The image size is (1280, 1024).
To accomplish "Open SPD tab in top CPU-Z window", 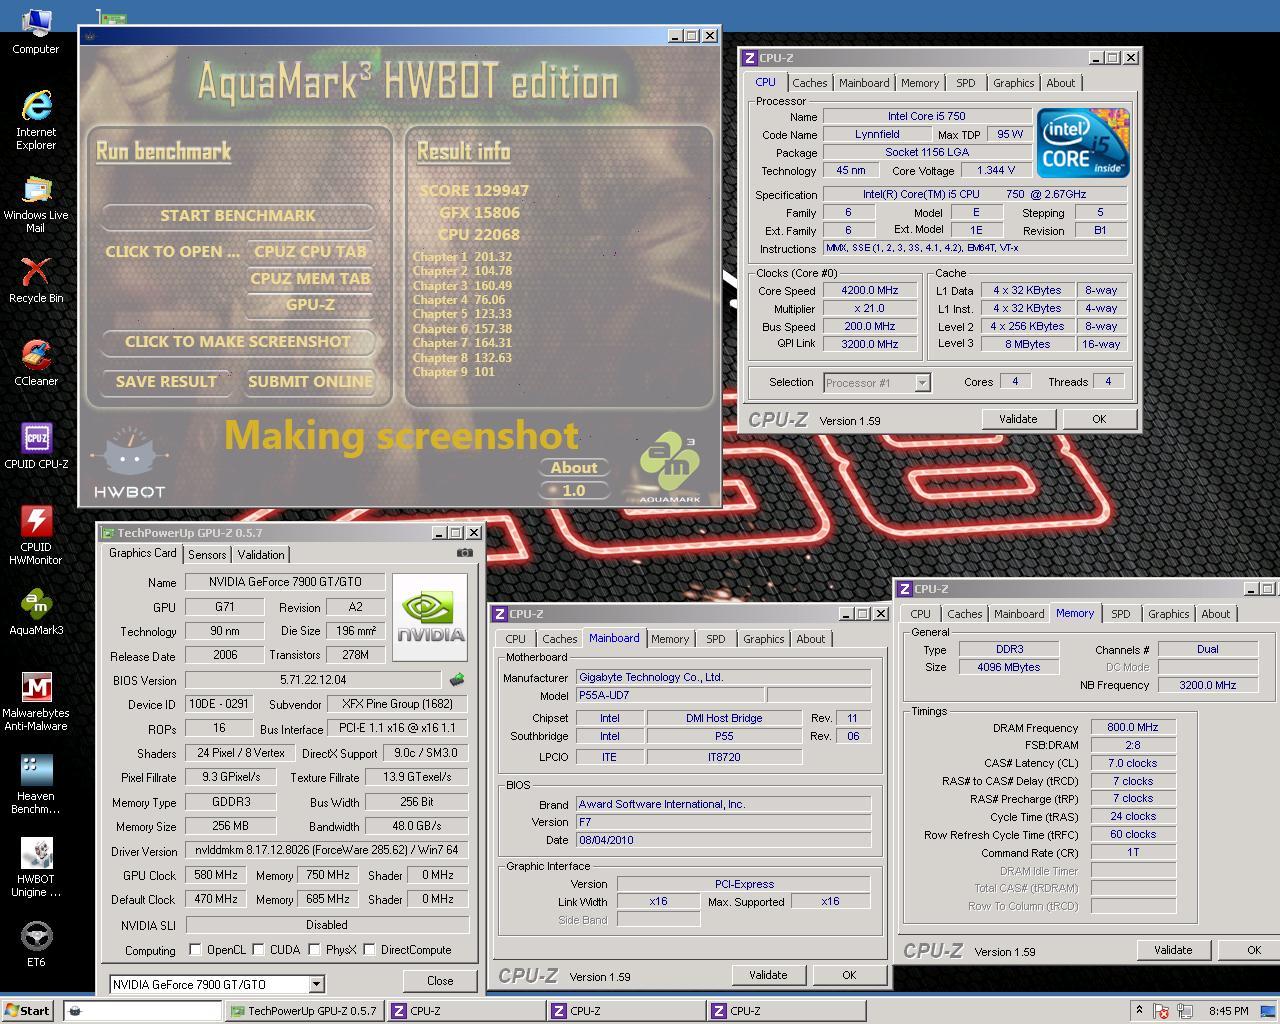I will 965,83.
